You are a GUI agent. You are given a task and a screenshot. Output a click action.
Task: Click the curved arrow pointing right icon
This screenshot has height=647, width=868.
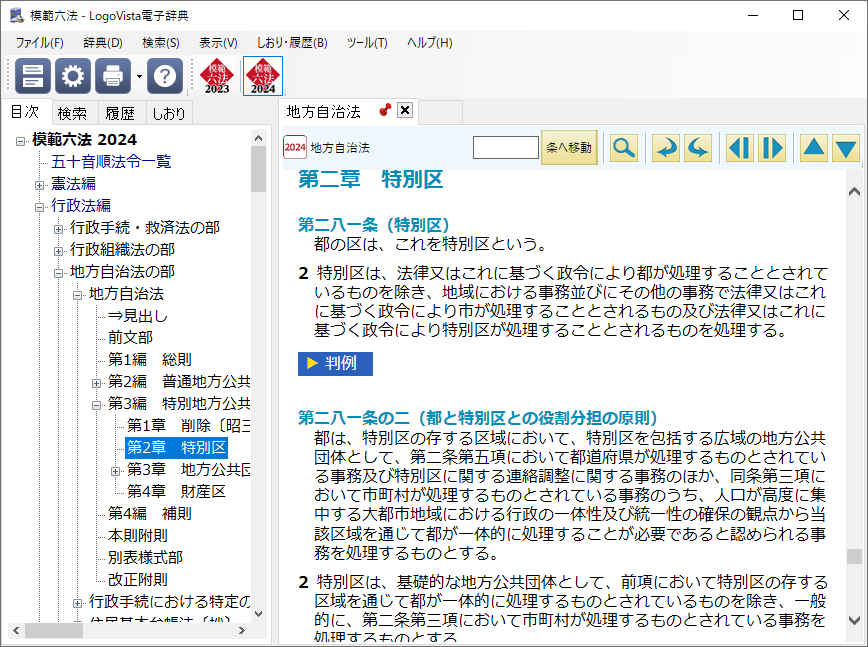pos(665,148)
